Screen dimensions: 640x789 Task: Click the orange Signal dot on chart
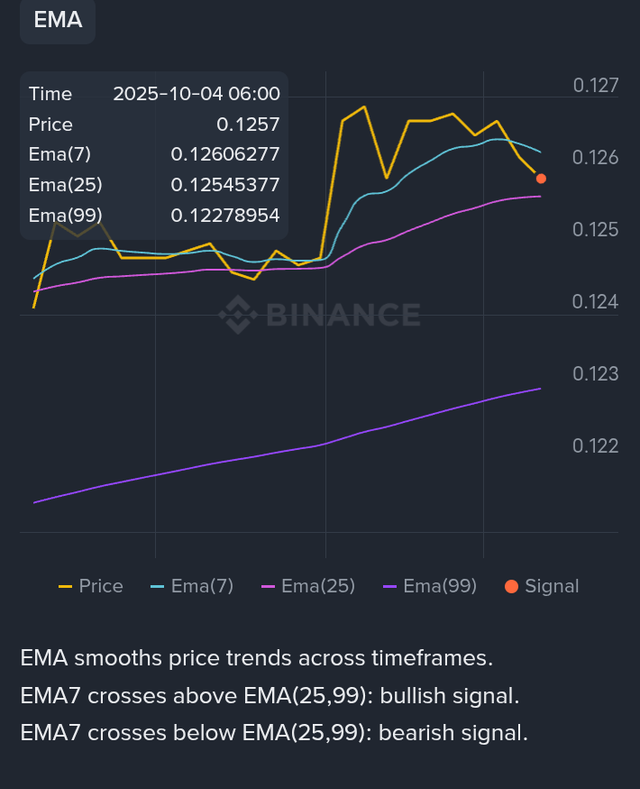(541, 178)
